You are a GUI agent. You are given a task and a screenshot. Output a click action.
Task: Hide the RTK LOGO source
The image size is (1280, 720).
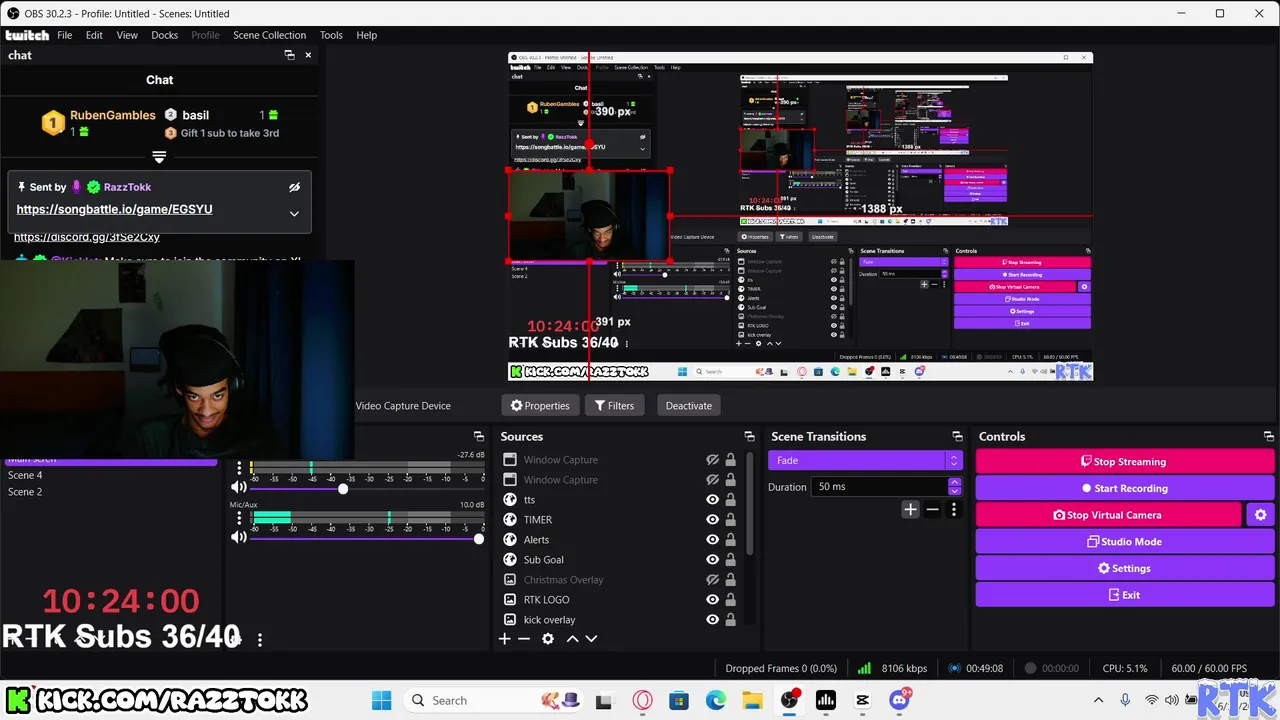point(712,600)
